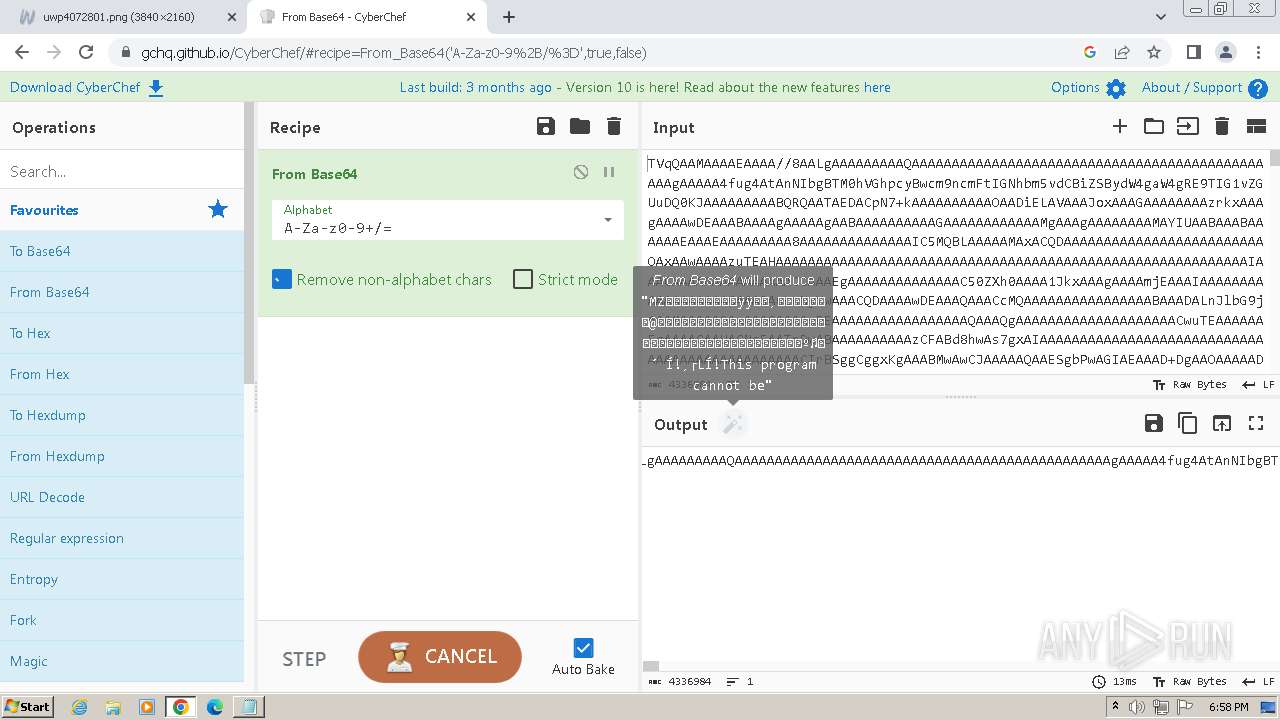This screenshot has width=1280, height=720.
Task: Open input Raw Bytes encoding selector
Action: [1189, 384]
